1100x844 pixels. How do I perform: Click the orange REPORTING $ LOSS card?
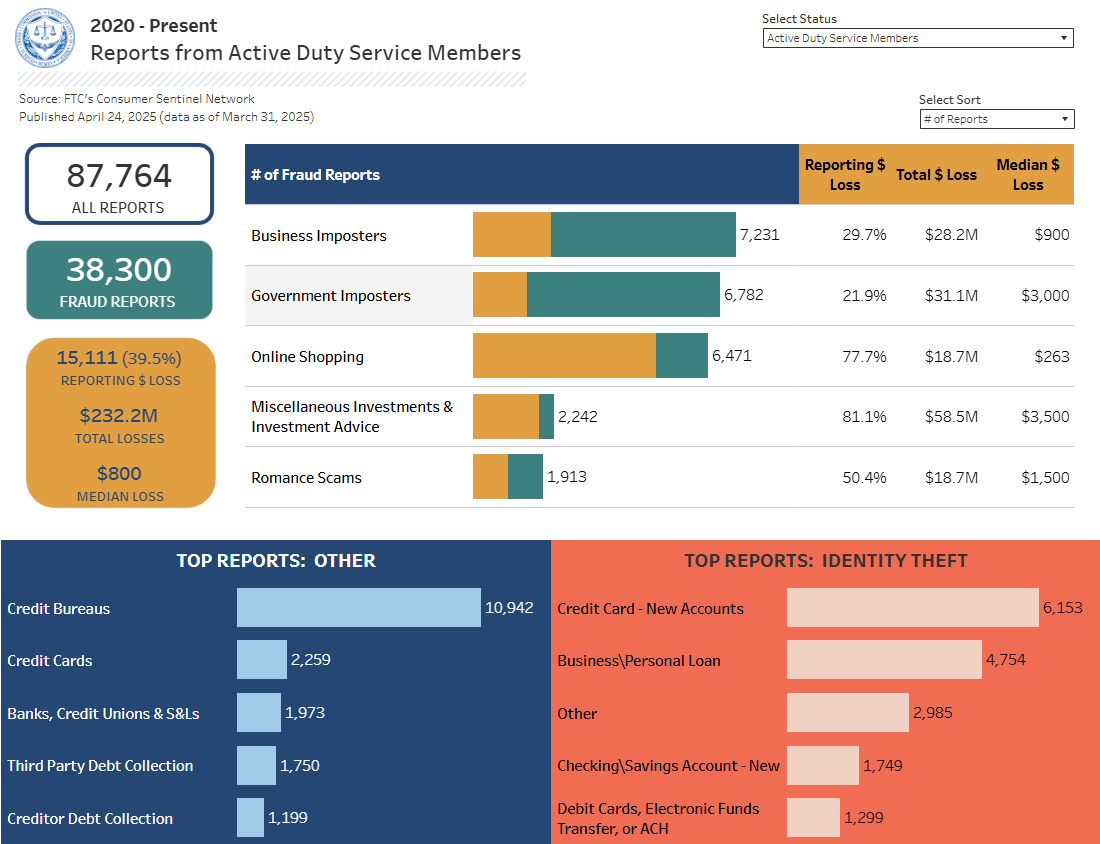(x=119, y=422)
